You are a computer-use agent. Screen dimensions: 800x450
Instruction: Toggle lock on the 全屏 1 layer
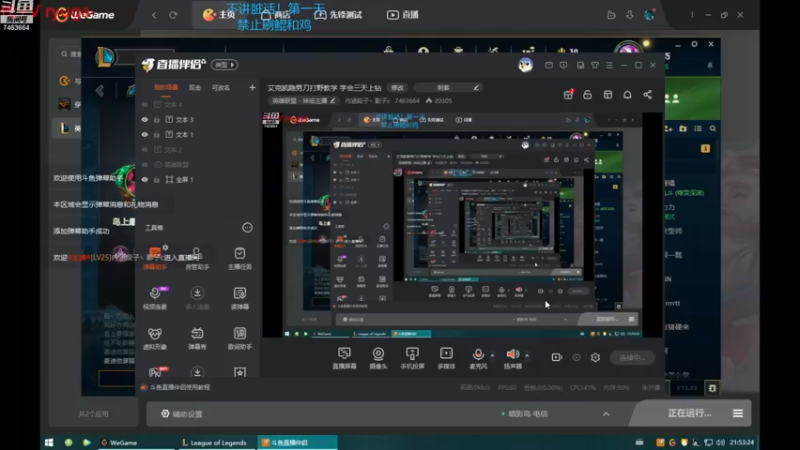pyautogui.click(x=157, y=180)
